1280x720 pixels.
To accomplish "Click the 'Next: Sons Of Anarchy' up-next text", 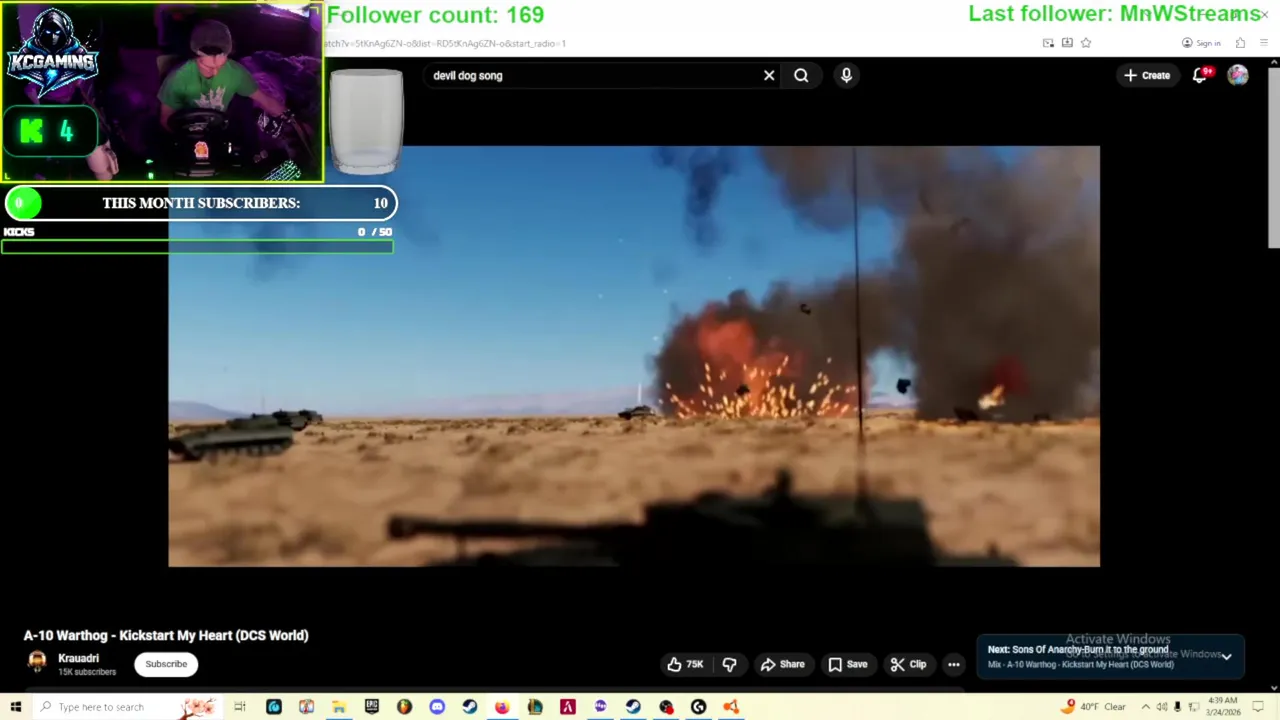I will [x=1078, y=650].
